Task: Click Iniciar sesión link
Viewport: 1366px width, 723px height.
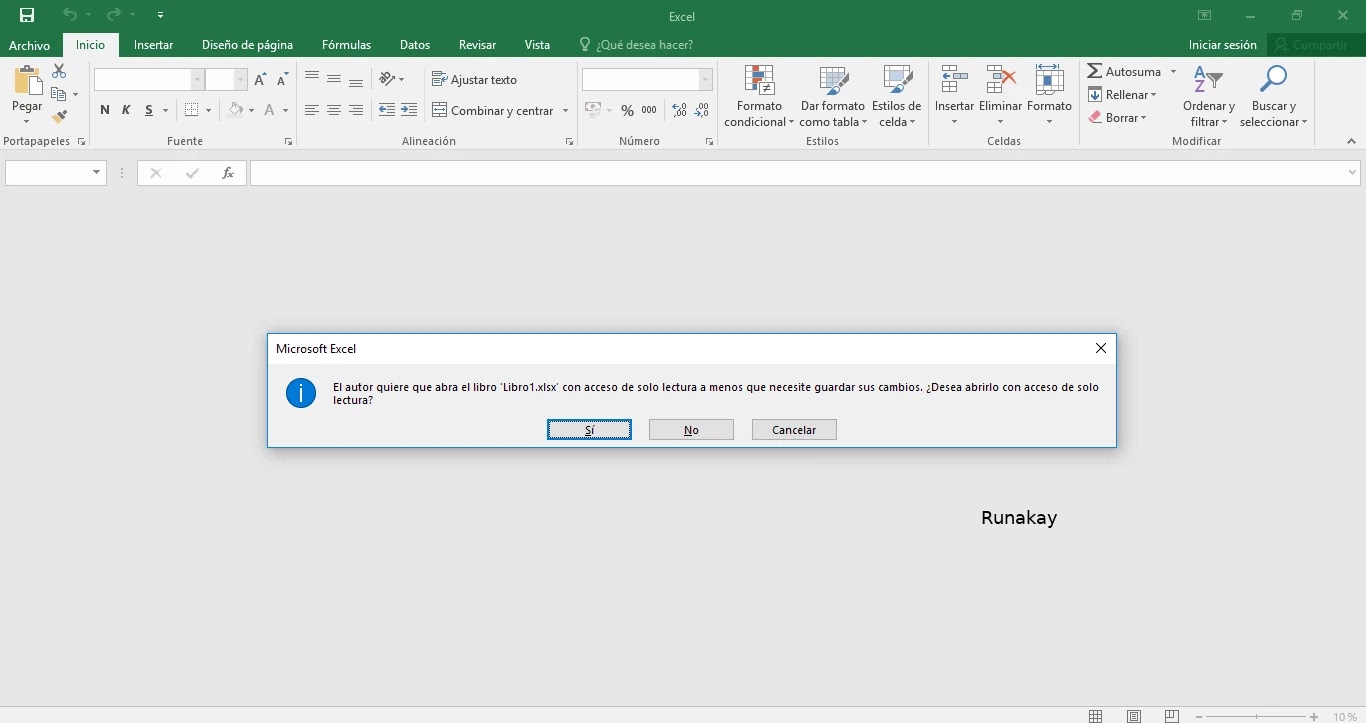Action: click(1222, 45)
